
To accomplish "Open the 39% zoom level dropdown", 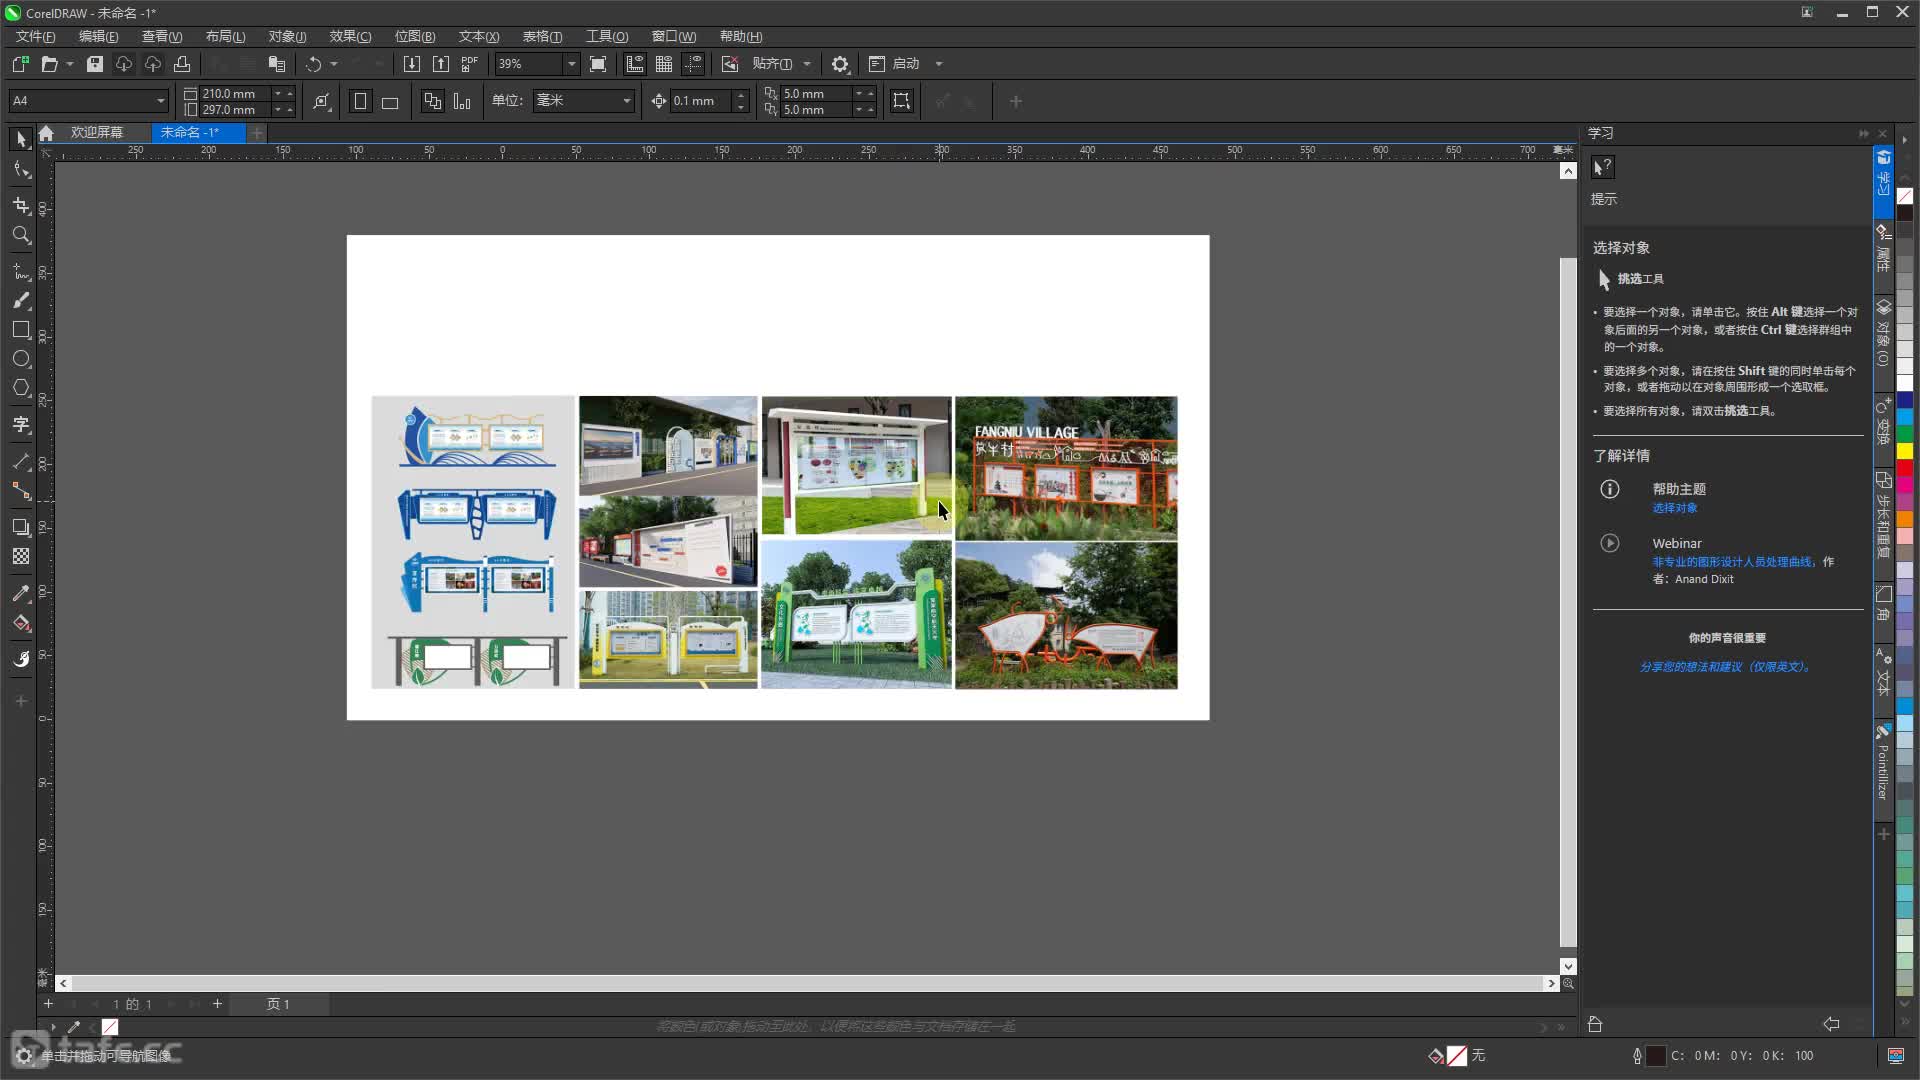I will click(x=572, y=64).
